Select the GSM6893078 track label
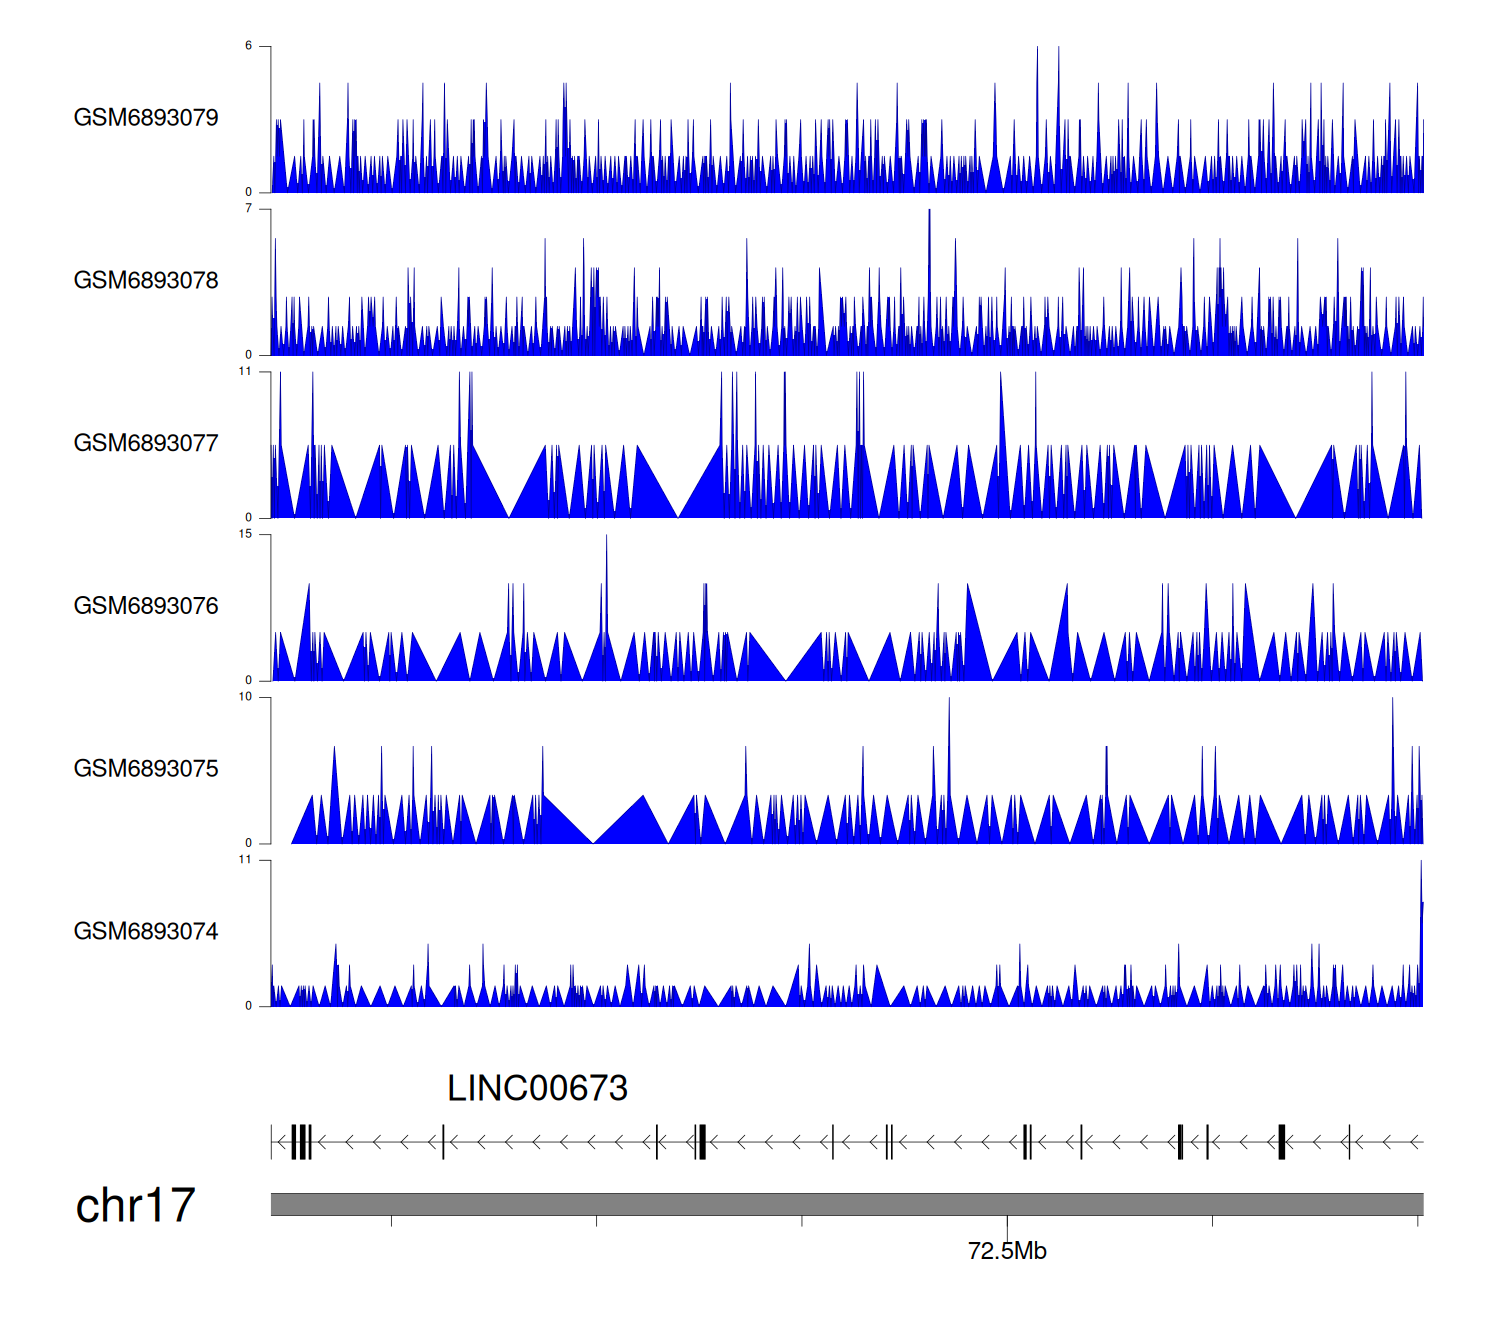 pos(146,281)
